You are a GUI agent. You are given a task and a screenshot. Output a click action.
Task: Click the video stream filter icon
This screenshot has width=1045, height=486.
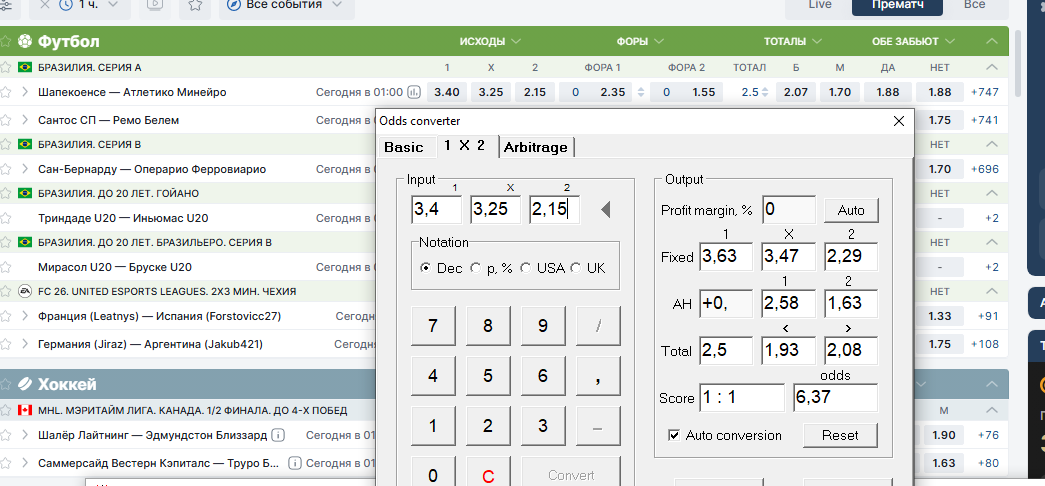point(154,5)
